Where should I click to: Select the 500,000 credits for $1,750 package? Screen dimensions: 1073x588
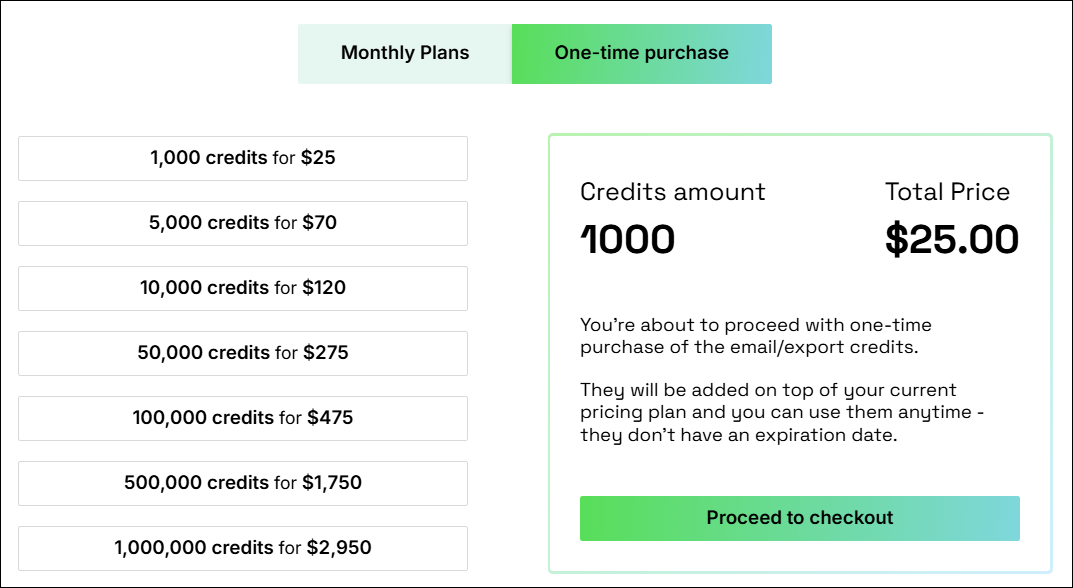click(x=243, y=483)
